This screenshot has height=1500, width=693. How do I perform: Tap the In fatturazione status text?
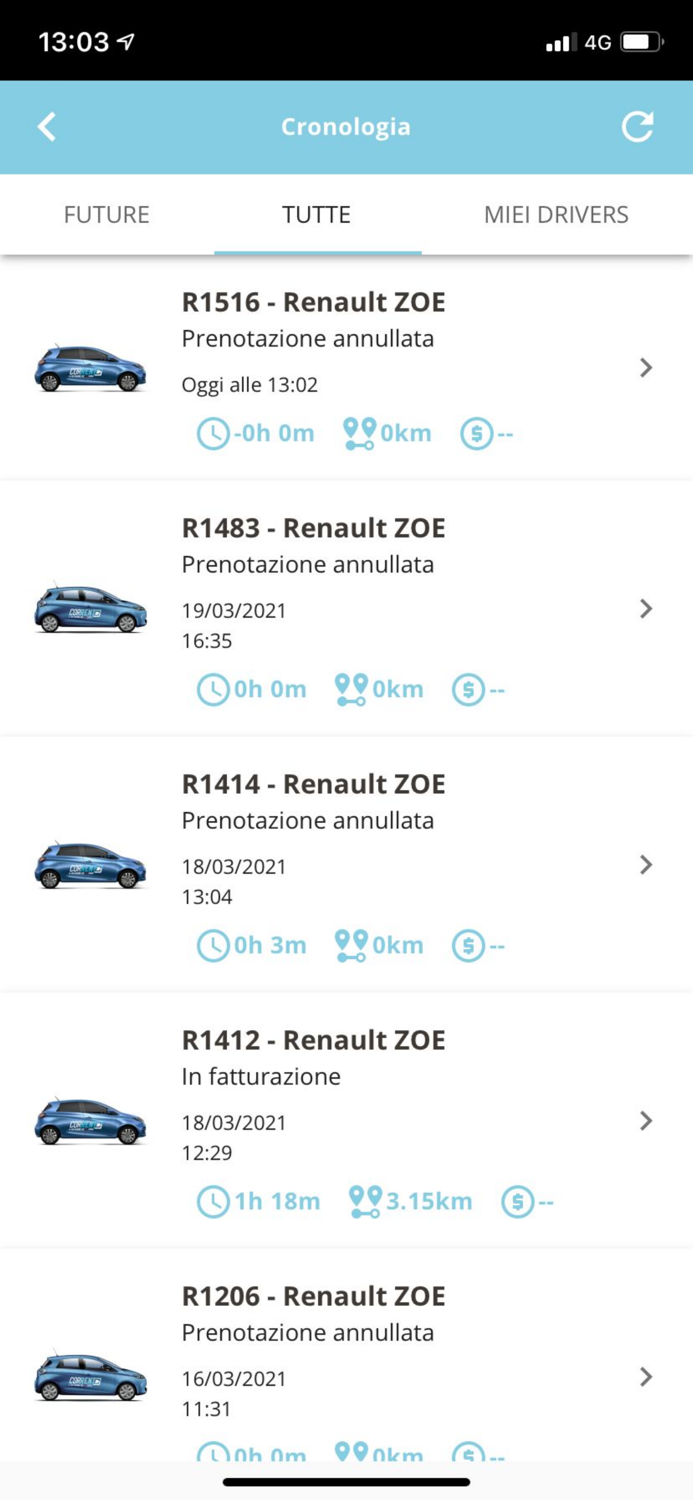pyautogui.click(x=261, y=1077)
